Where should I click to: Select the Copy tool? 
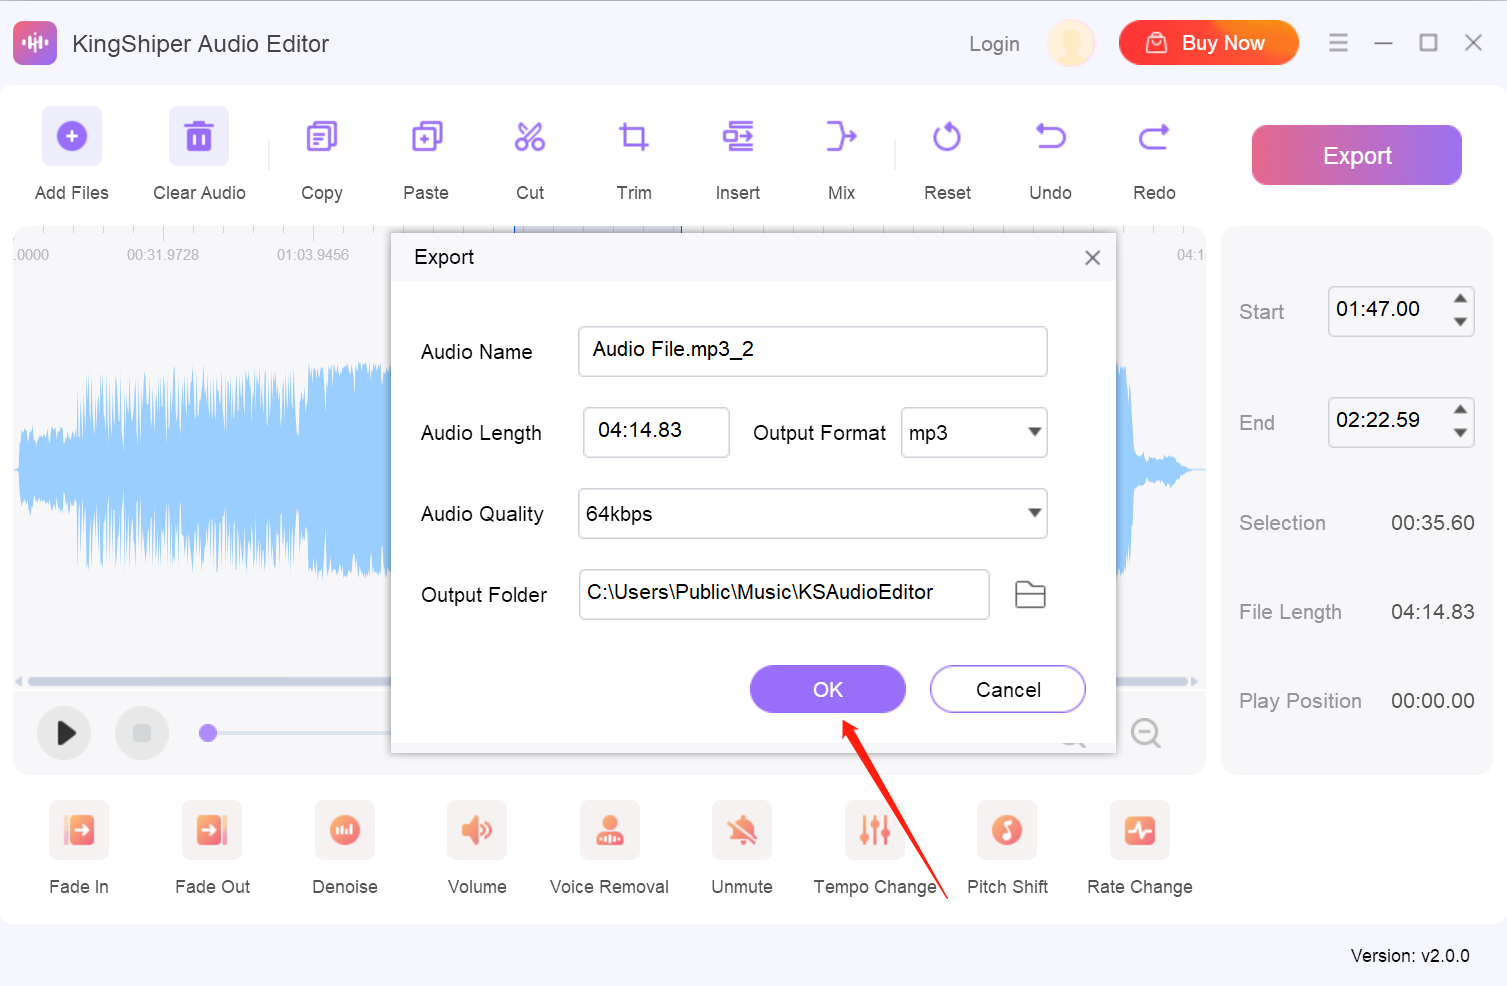pos(322,136)
